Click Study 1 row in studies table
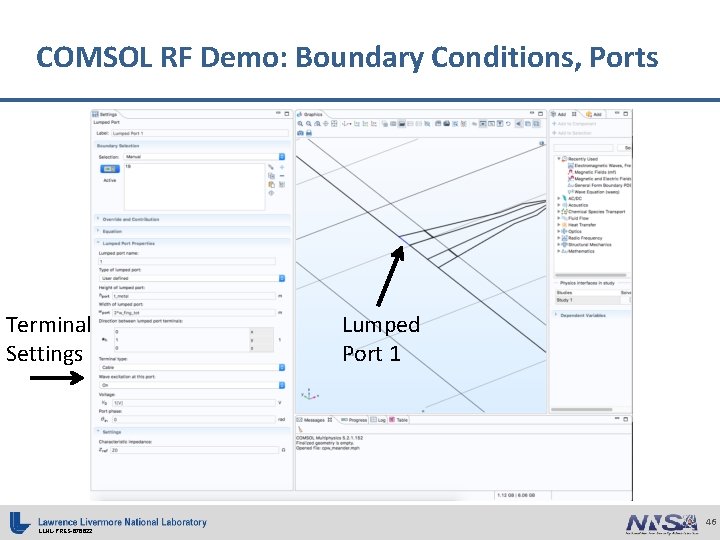The height and width of the screenshot is (540, 720). tap(592, 300)
